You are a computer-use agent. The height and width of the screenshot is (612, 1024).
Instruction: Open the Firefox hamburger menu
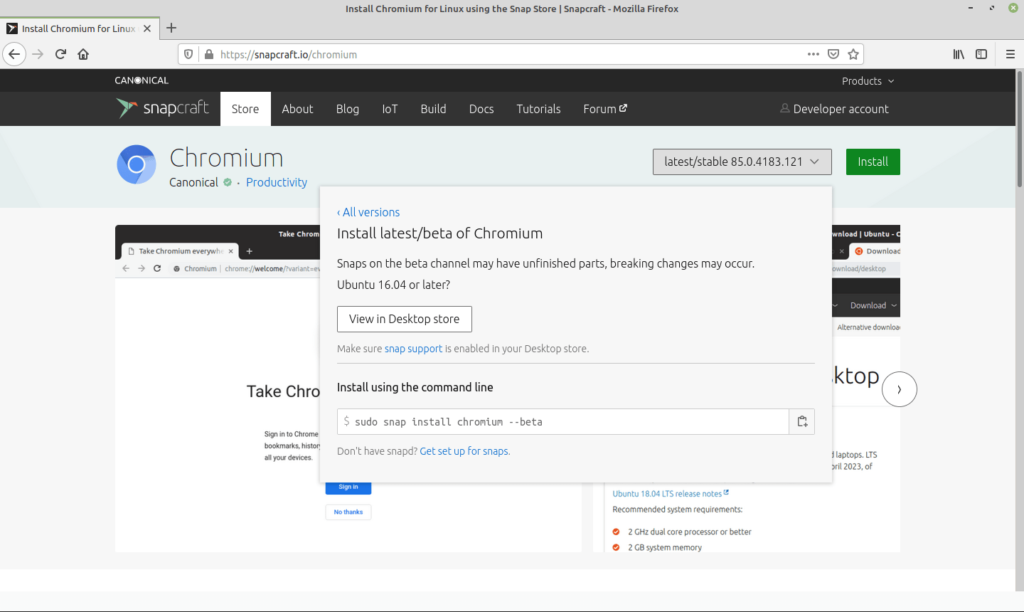pyautogui.click(x=1010, y=54)
